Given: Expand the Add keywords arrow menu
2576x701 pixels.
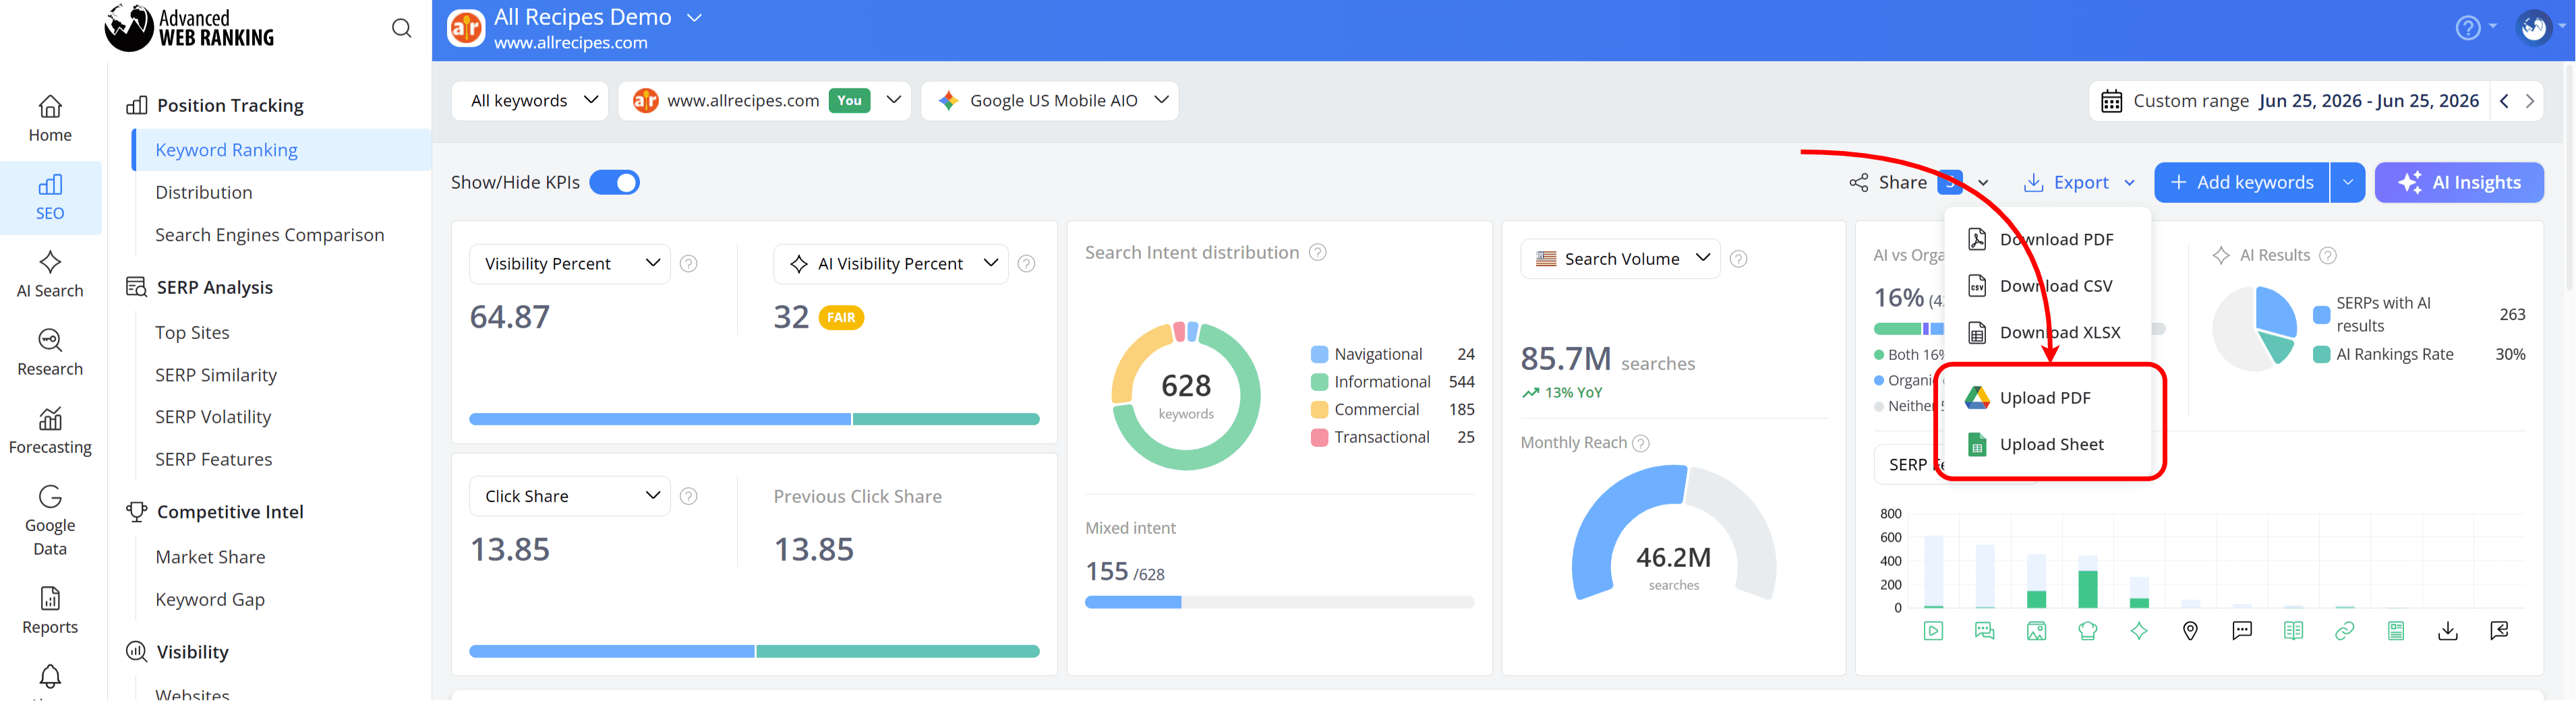Looking at the screenshot, I should [2347, 183].
